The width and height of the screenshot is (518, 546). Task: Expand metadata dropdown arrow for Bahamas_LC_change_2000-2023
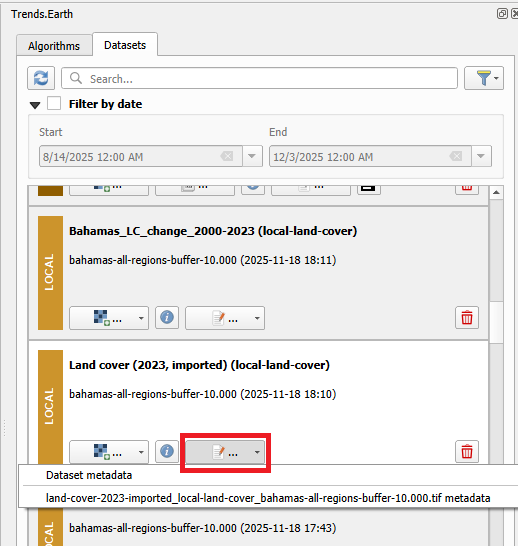point(257,318)
